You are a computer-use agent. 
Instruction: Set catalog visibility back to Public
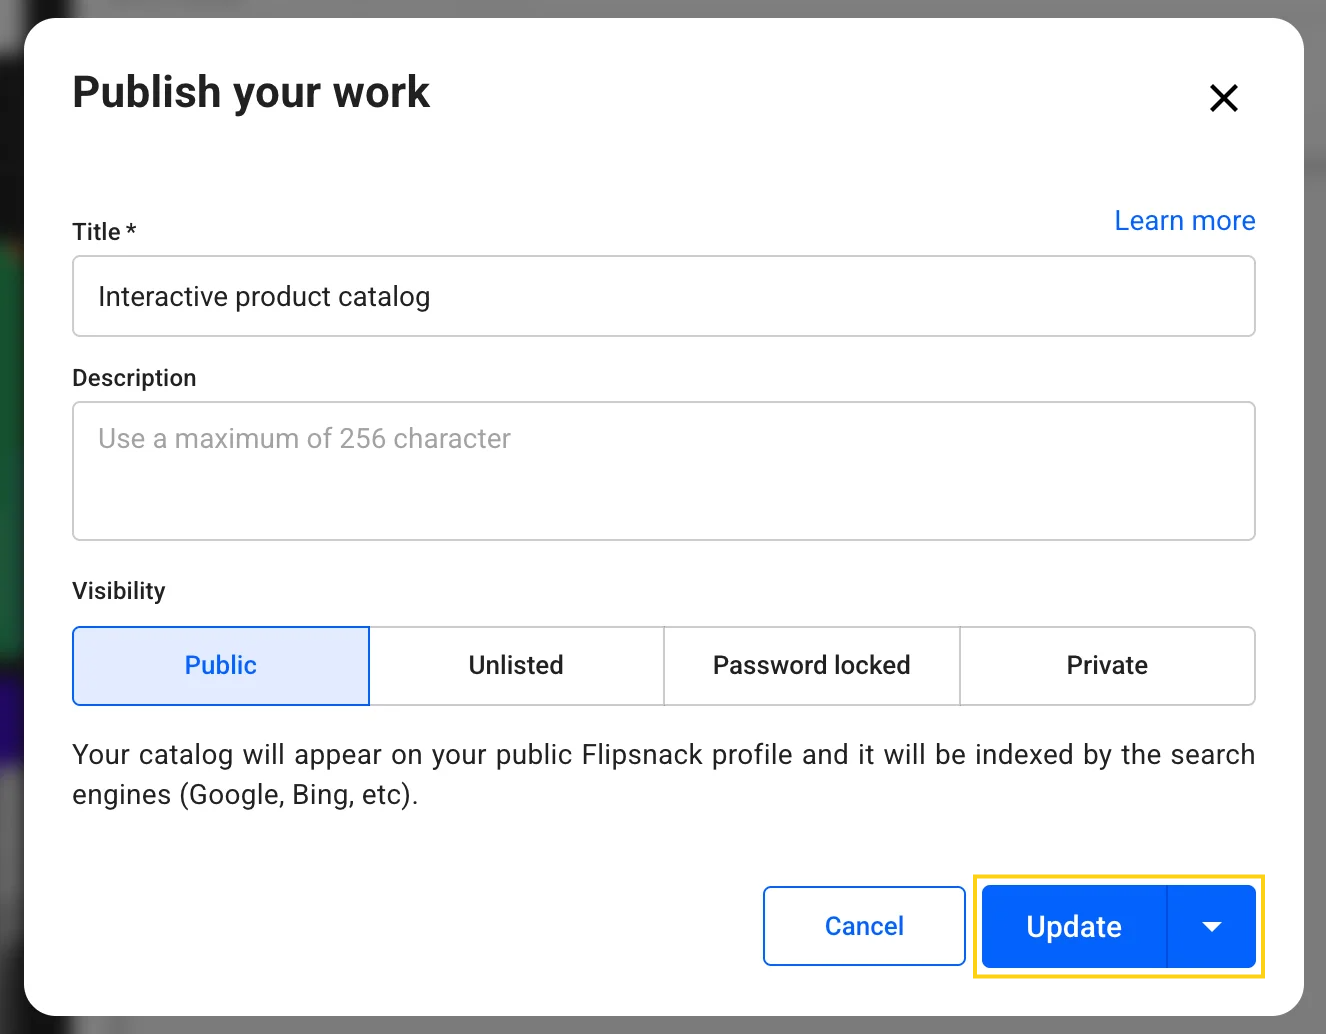click(x=220, y=665)
